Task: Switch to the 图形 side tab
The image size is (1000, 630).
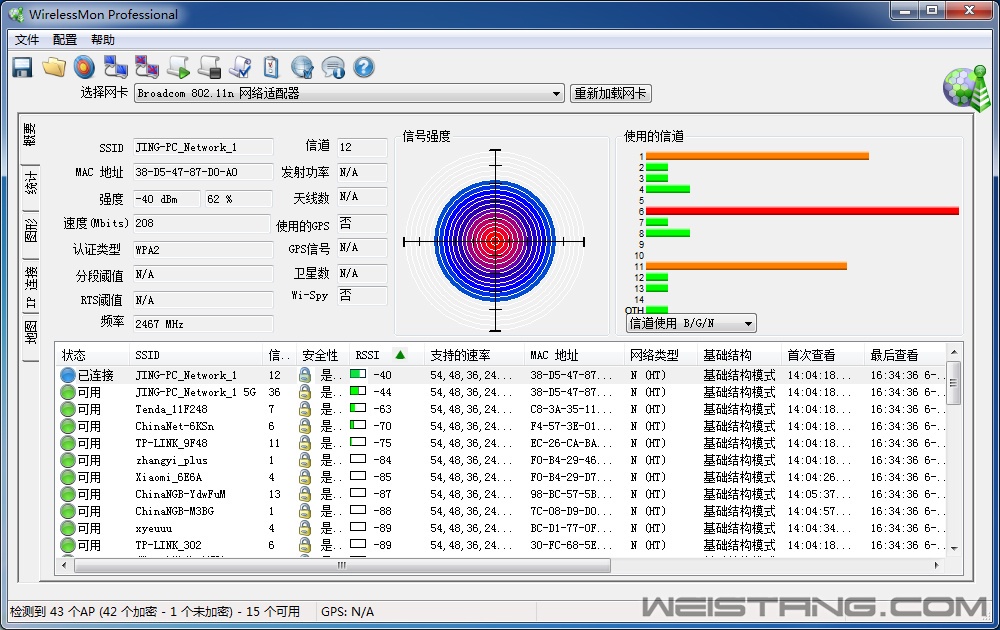Action: tap(30, 230)
